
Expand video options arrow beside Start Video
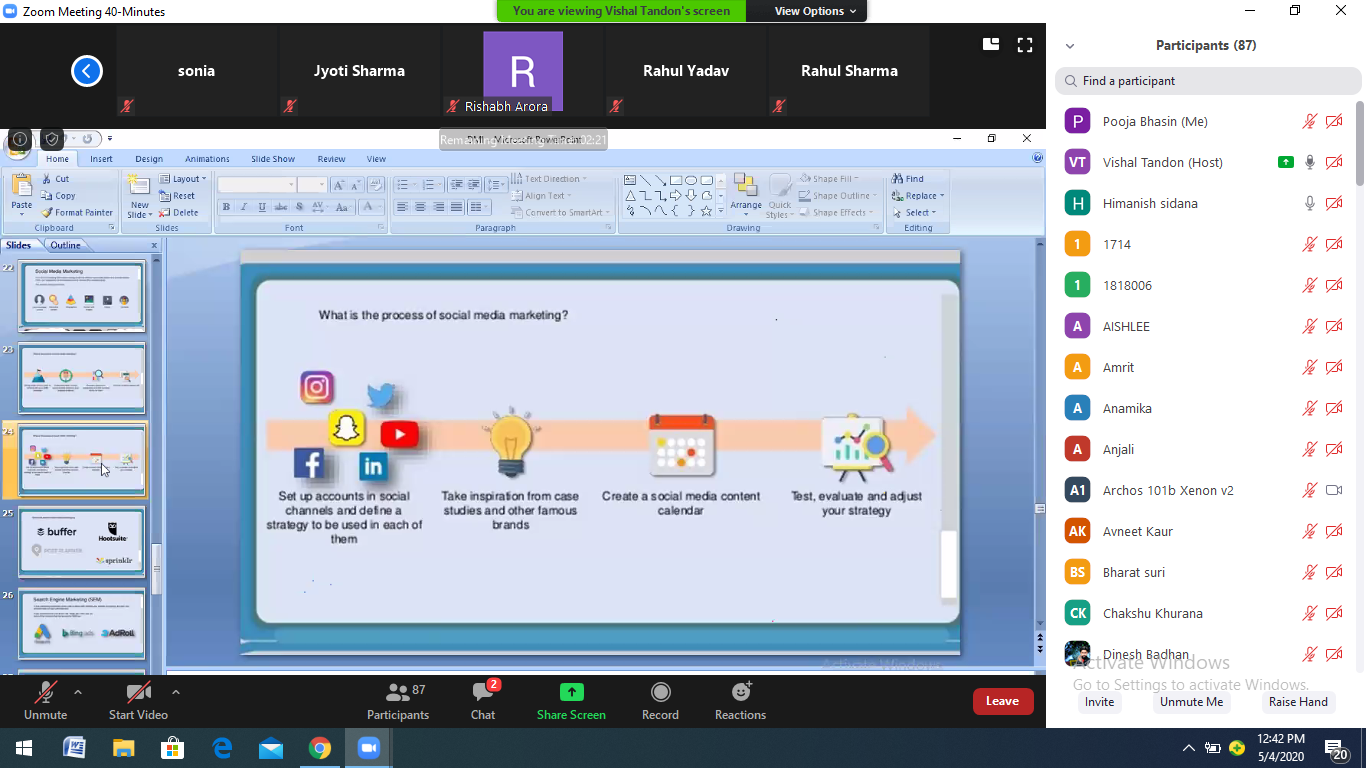click(176, 691)
